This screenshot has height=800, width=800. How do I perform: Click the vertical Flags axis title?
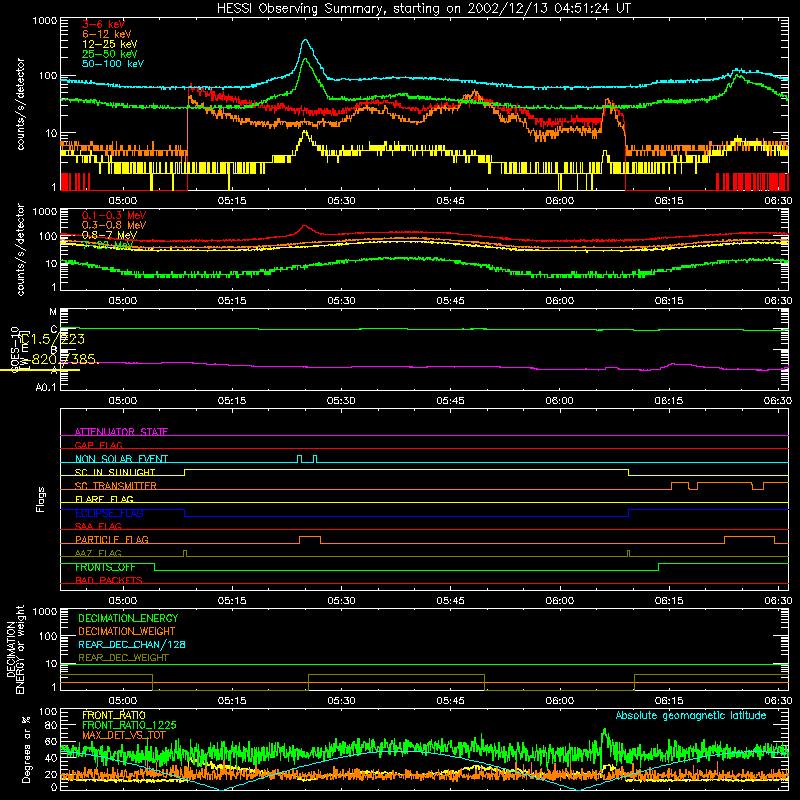(x=41, y=499)
